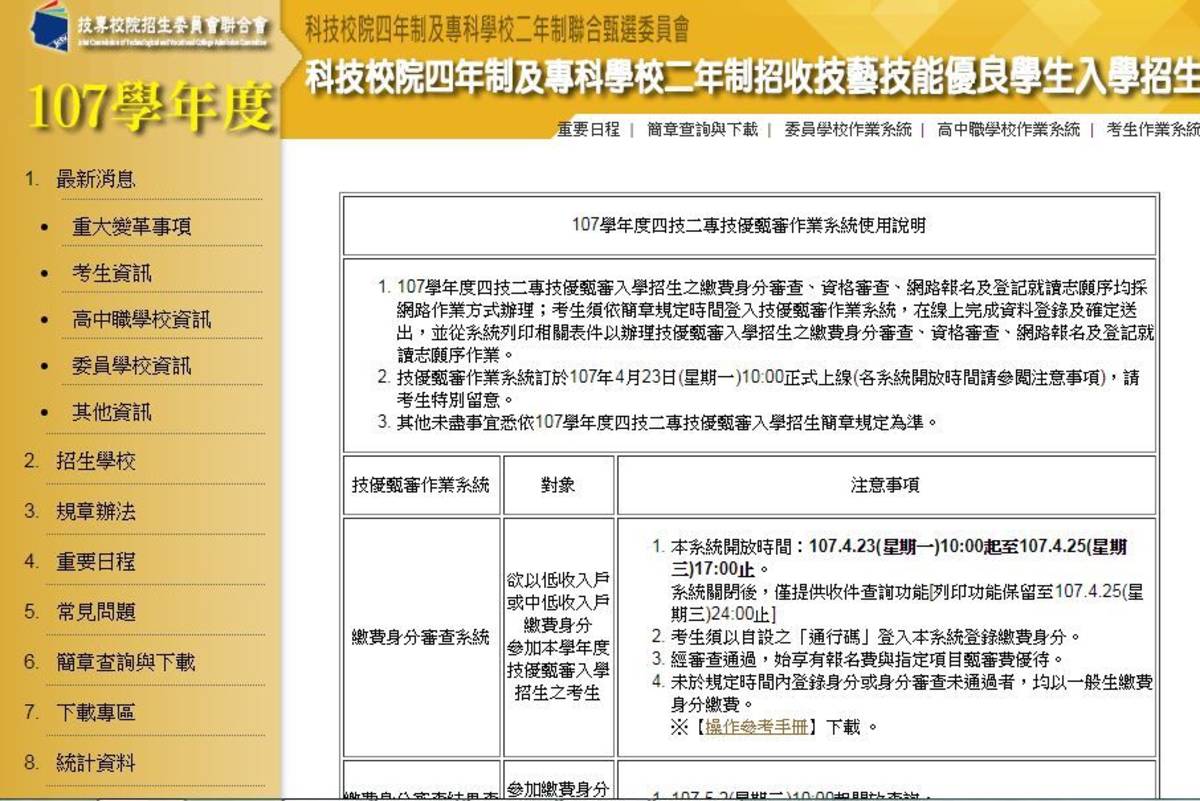Open 重大變革事項 sidebar link
This screenshot has width=1200, height=801.
tap(131, 227)
